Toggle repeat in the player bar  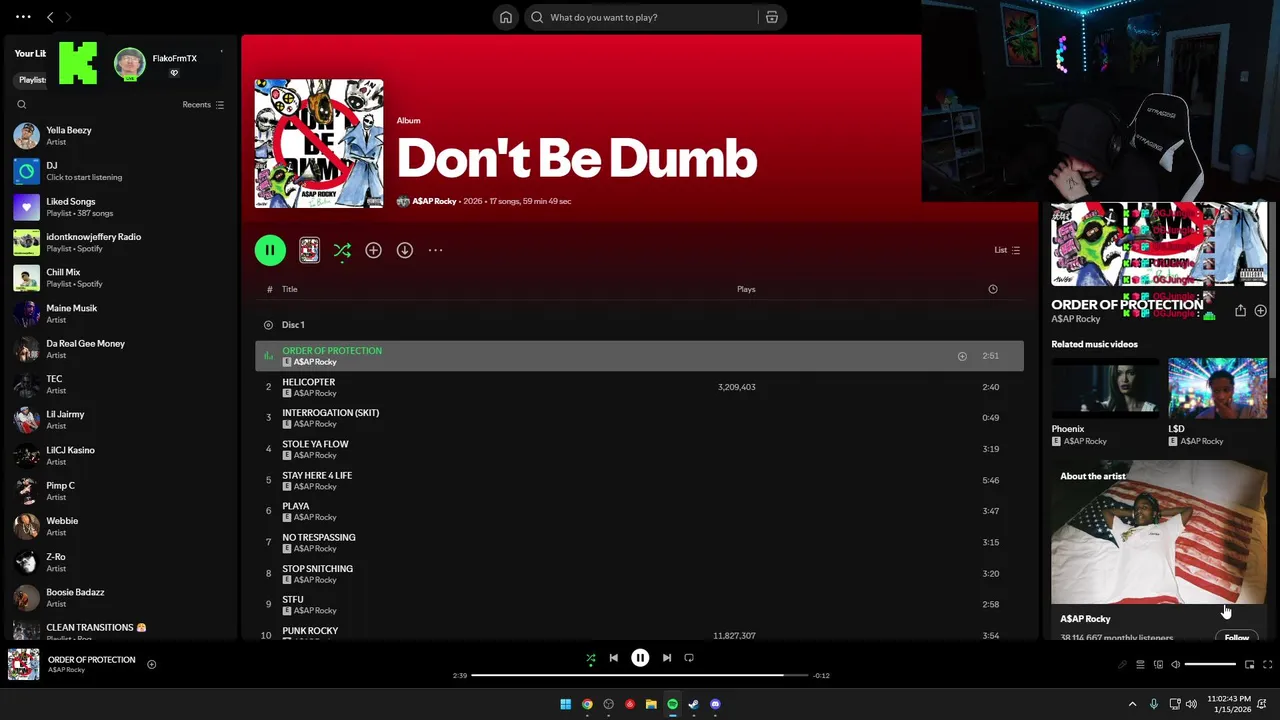point(689,658)
